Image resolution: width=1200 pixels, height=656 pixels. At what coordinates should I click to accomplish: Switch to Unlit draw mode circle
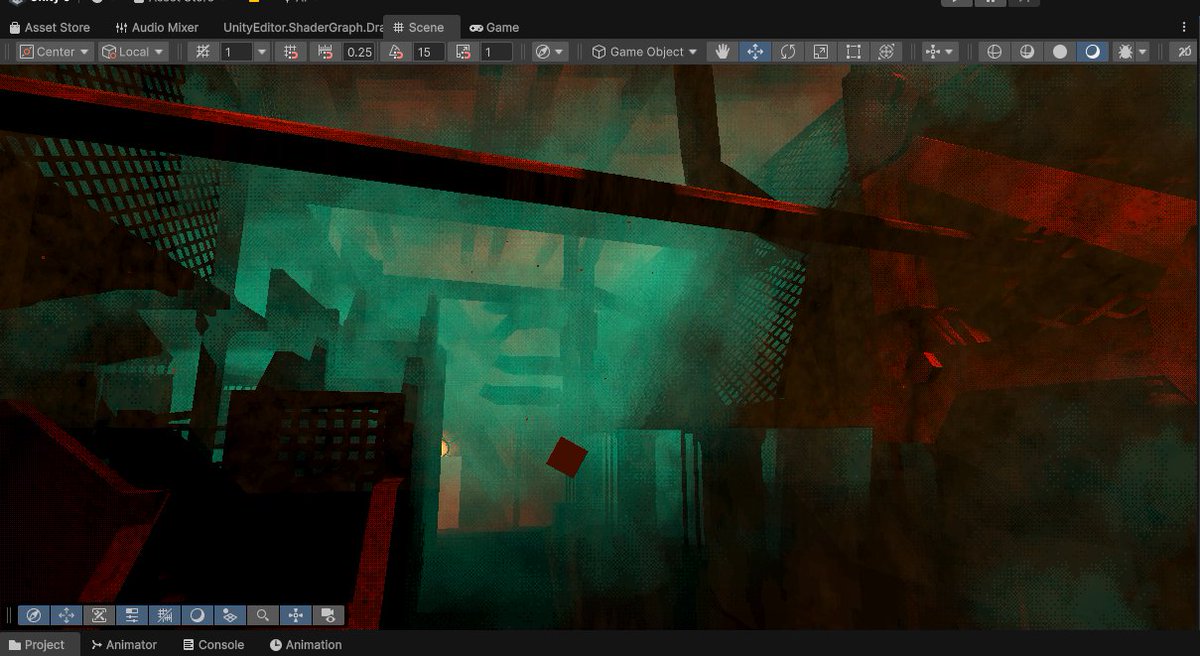[x=1060, y=51]
